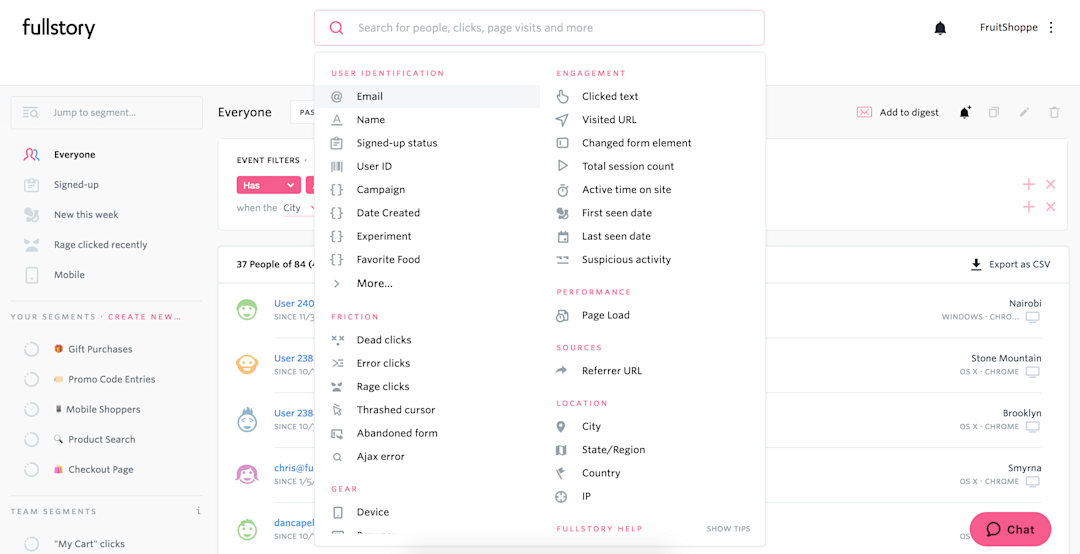Open User 240 profile link
Screen dimensions: 1080x554
pyautogui.click(x=294, y=303)
